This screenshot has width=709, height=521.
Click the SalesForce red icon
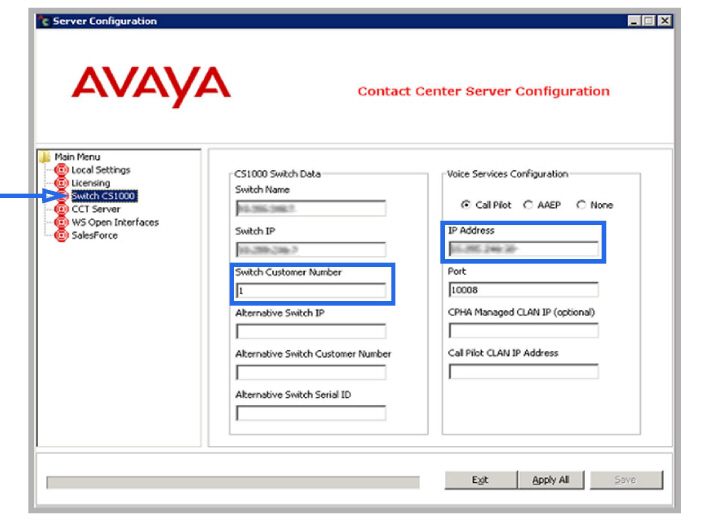(x=61, y=236)
